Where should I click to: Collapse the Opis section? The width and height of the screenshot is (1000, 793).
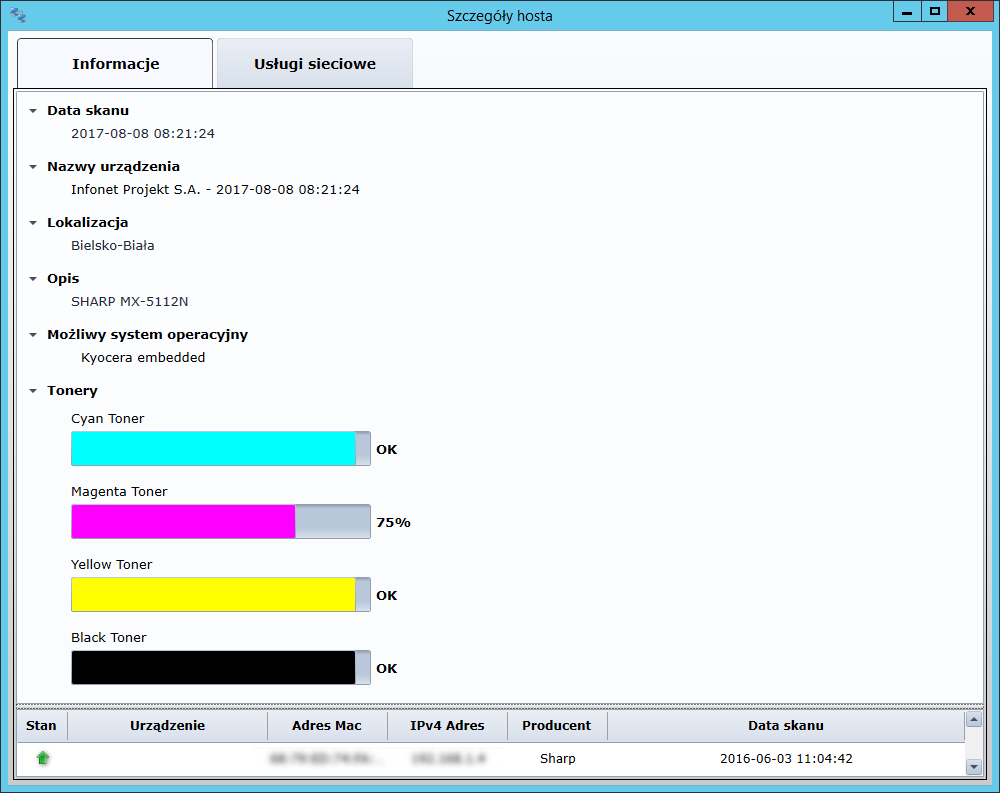tap(33, 279)
